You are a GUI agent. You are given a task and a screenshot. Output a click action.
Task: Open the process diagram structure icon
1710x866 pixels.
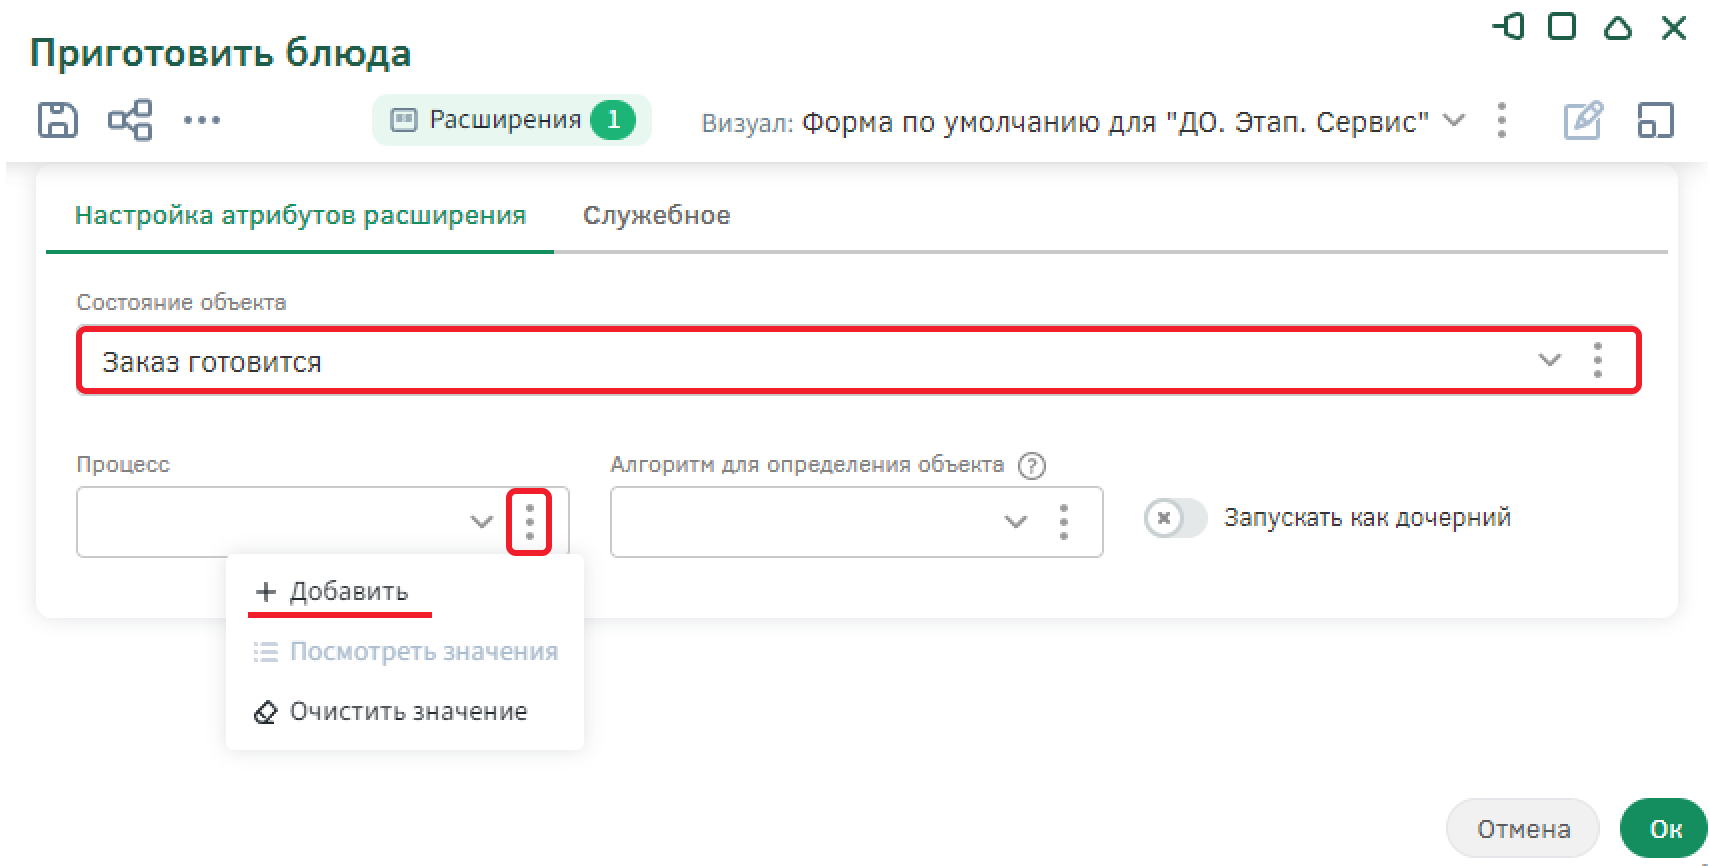130,120
